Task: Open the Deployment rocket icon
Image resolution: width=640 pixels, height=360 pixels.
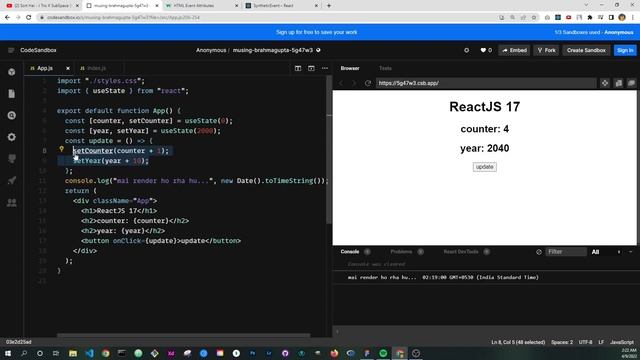Action: [x=11, y=180]
